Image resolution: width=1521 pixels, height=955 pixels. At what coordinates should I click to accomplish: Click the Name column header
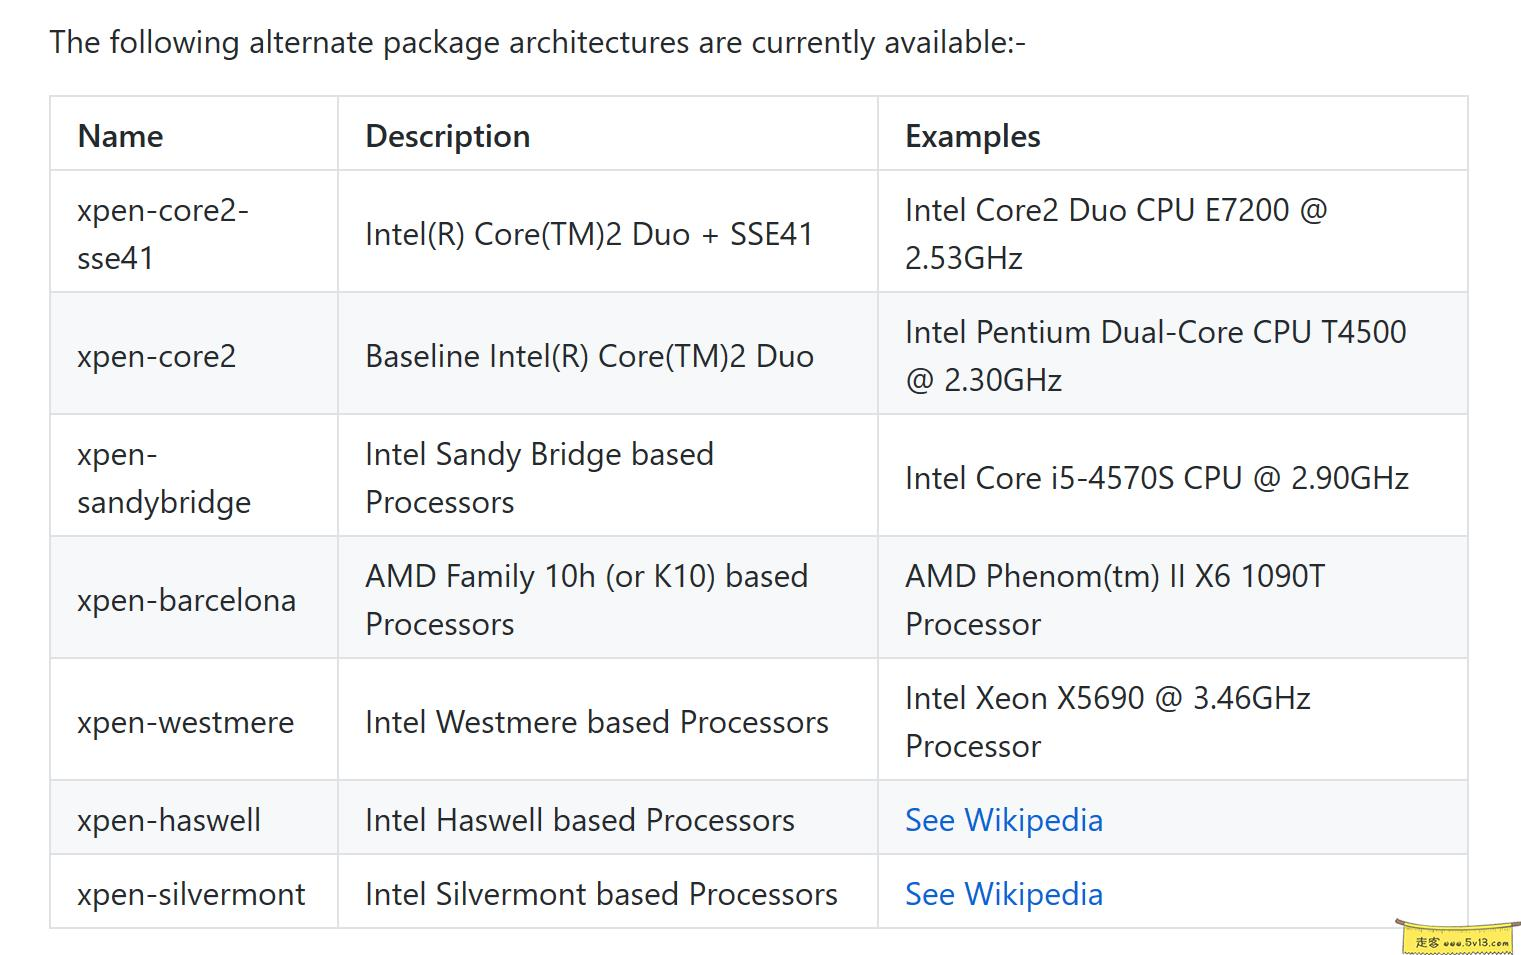click(x=120, y=136)
